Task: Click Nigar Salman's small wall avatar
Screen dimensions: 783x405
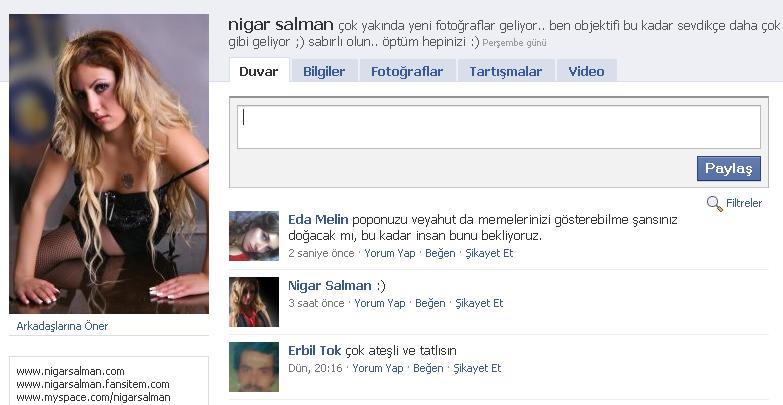Action: pyautogui.click(x=254, y=302)
